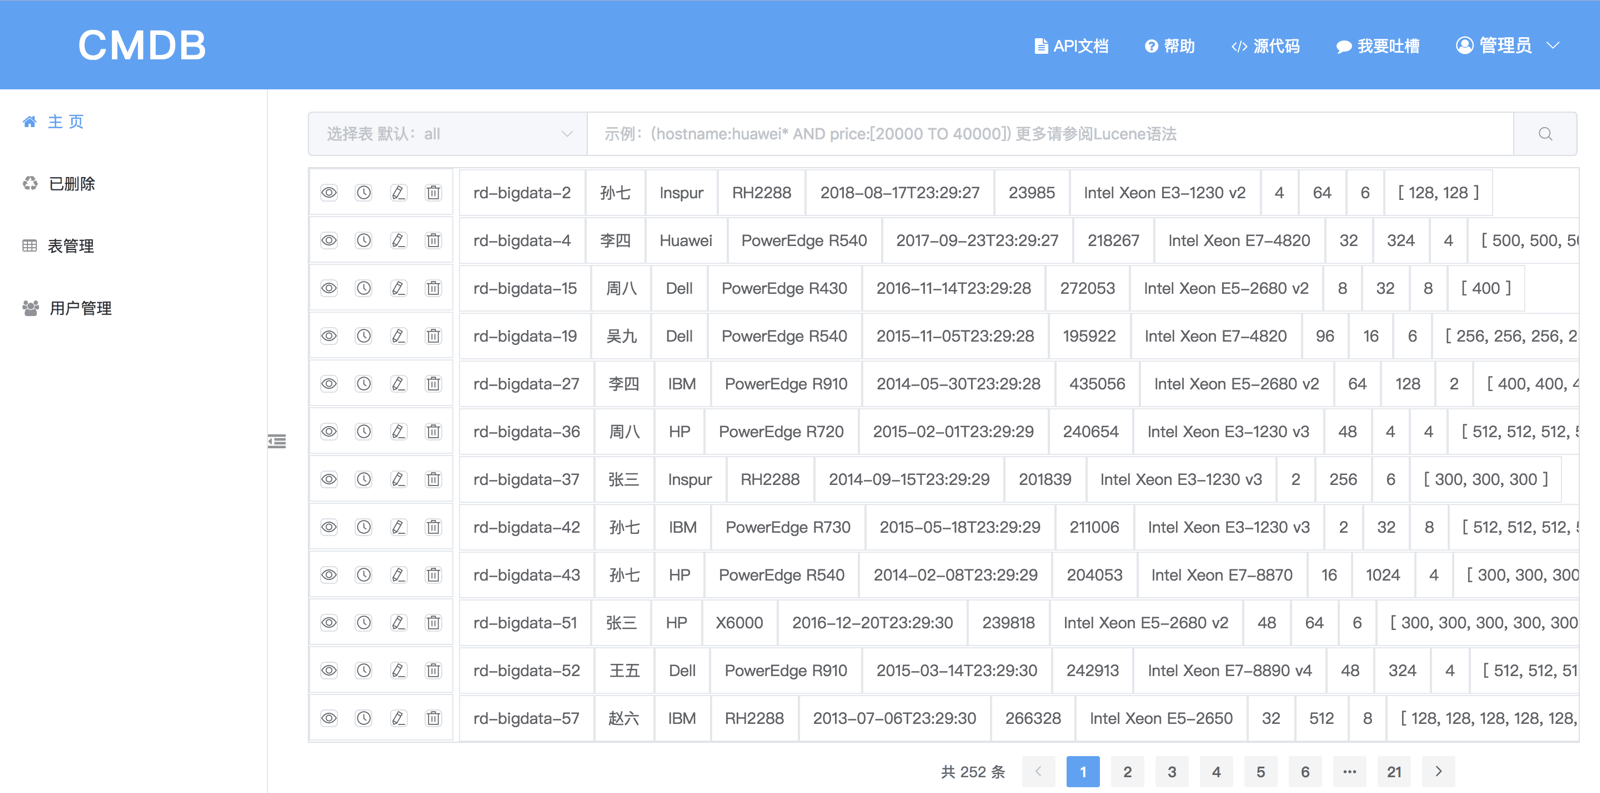This screenshot has height=793, width=1600.
Task: Navigate to 用户管理 in sidebar
Action: pos(80,309)
